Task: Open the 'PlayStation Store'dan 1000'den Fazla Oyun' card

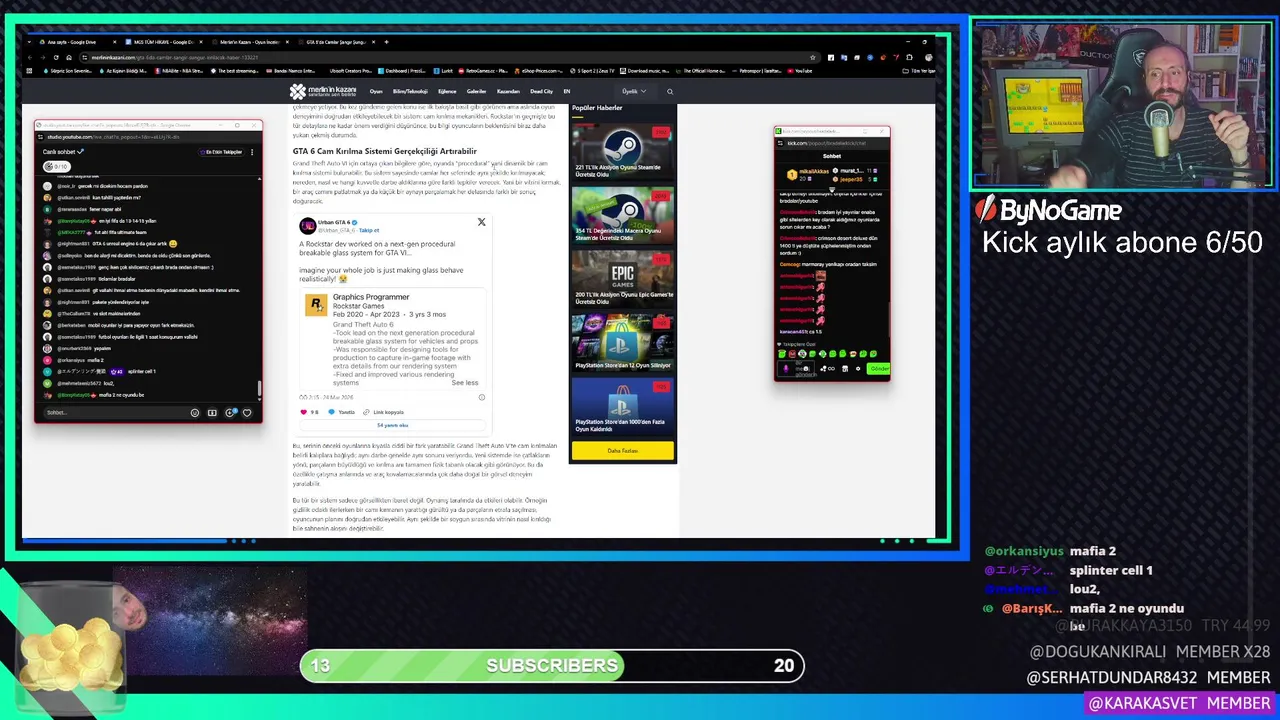Action: [622, 406]
